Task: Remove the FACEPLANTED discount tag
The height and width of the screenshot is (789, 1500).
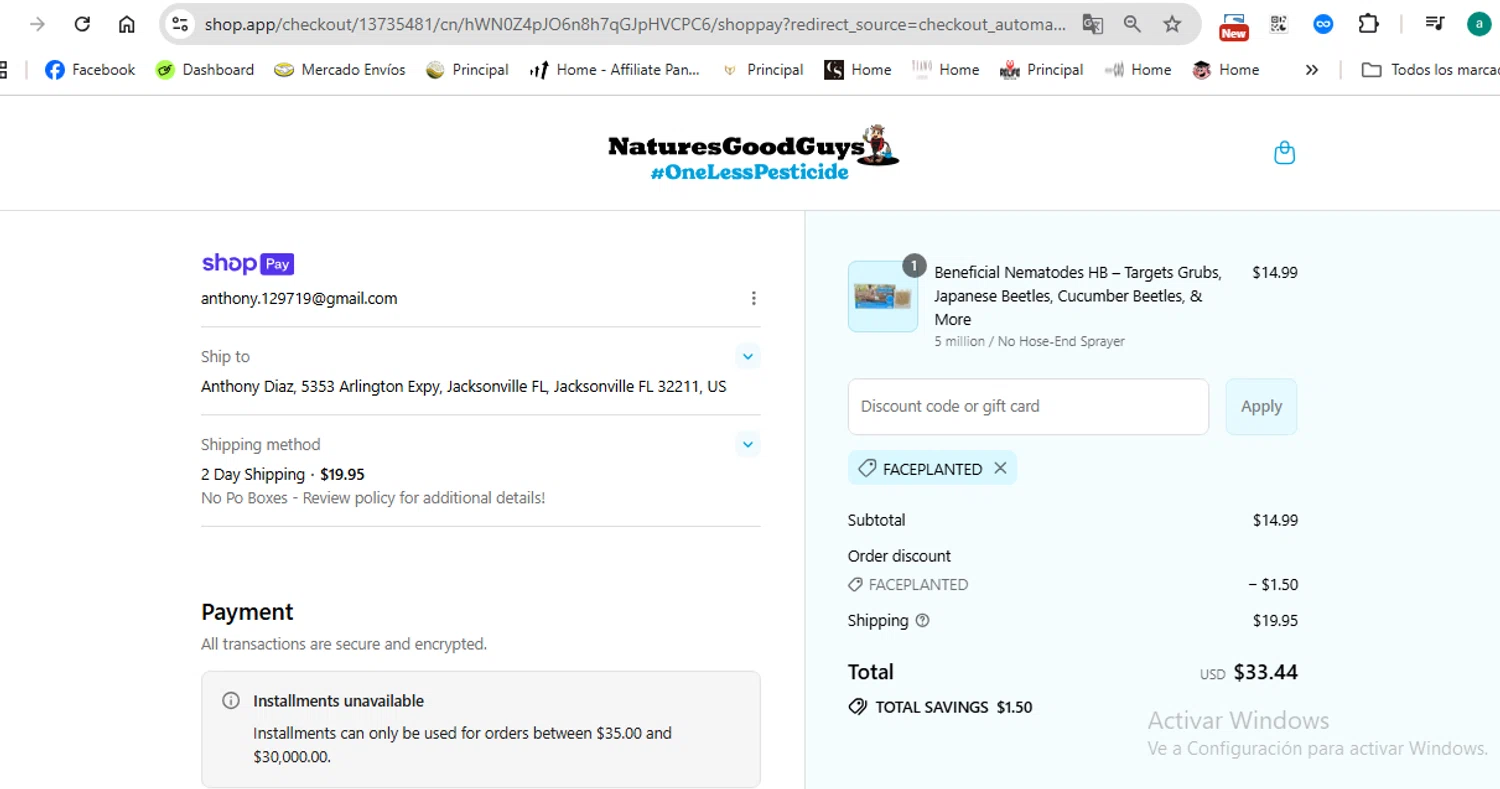Action: [1000, 468]
